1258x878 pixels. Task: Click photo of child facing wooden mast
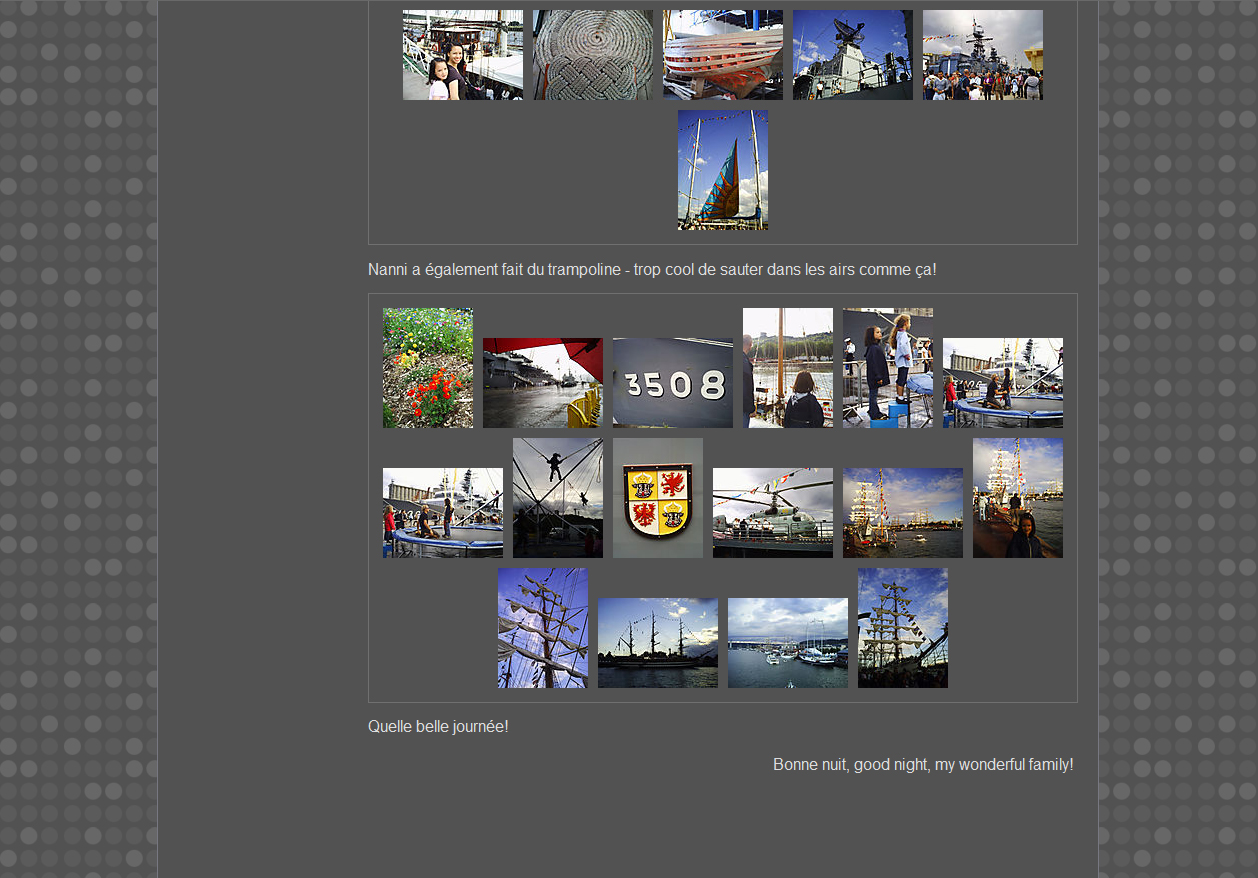(x=787, y=368)
